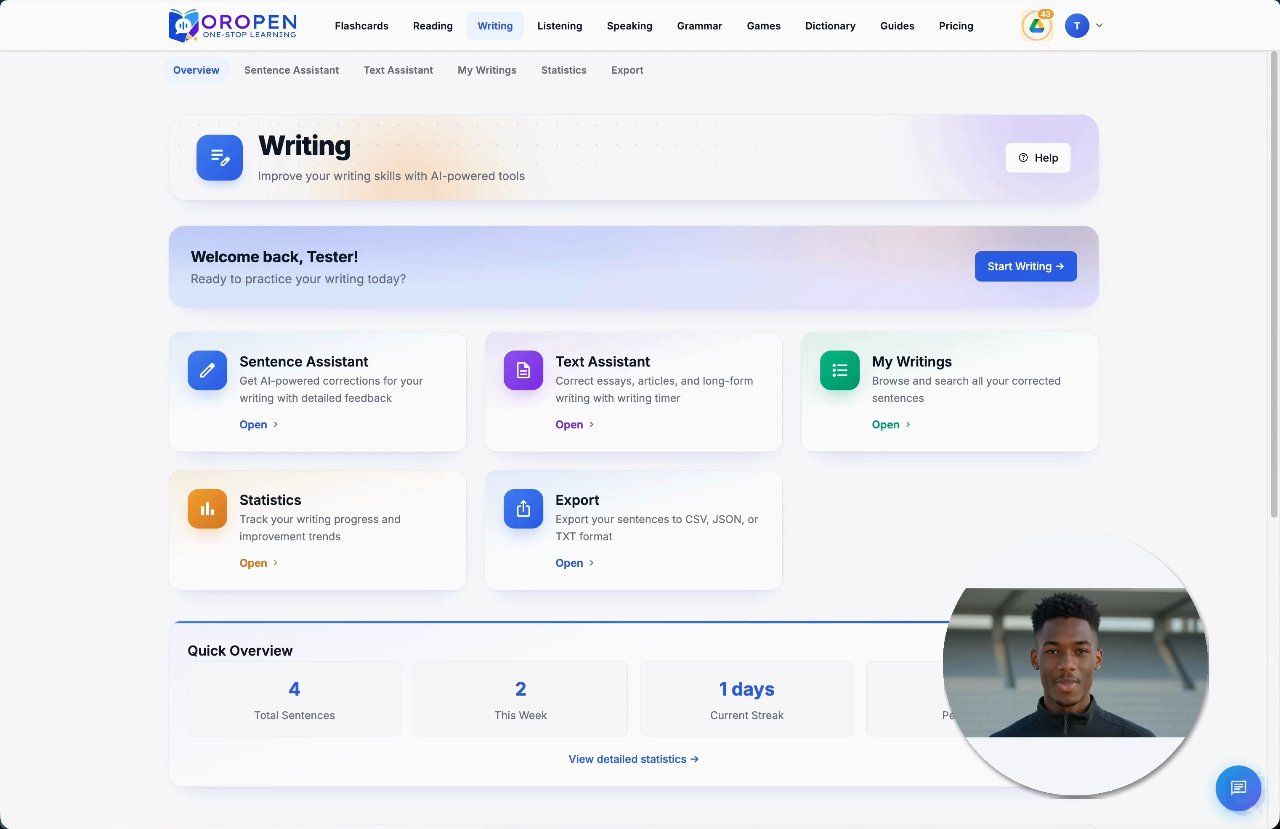Click the user avatar letter T
Image resolution: width=1280 pixels, height=829 pixels.
[1077, 26]
